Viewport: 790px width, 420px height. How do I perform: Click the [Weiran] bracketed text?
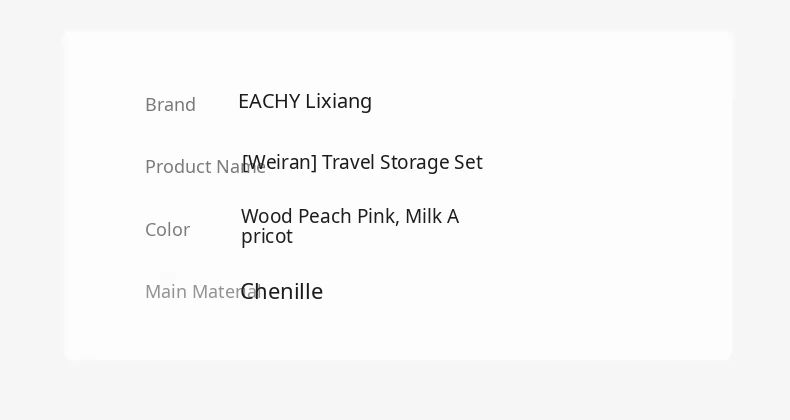click(280, 162)
